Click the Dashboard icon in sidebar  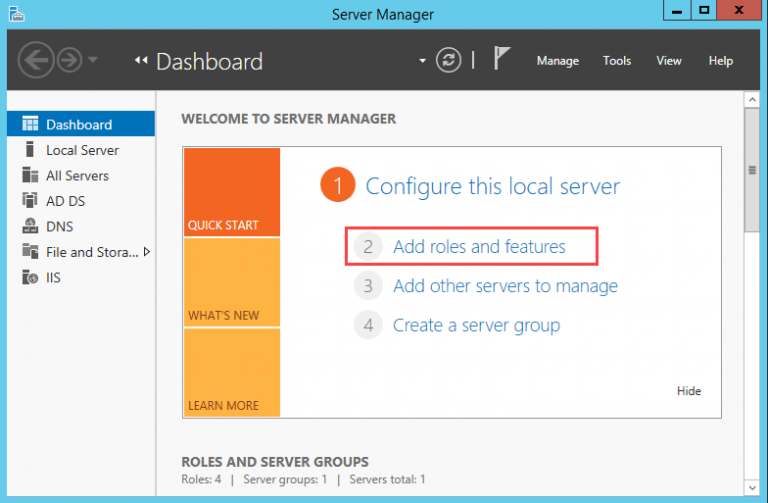pyautogui.click(x=30, y=124)
